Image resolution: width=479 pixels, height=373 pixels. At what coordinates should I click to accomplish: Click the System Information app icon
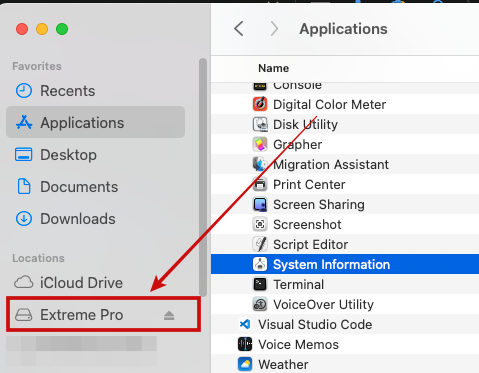pos(260,264)
